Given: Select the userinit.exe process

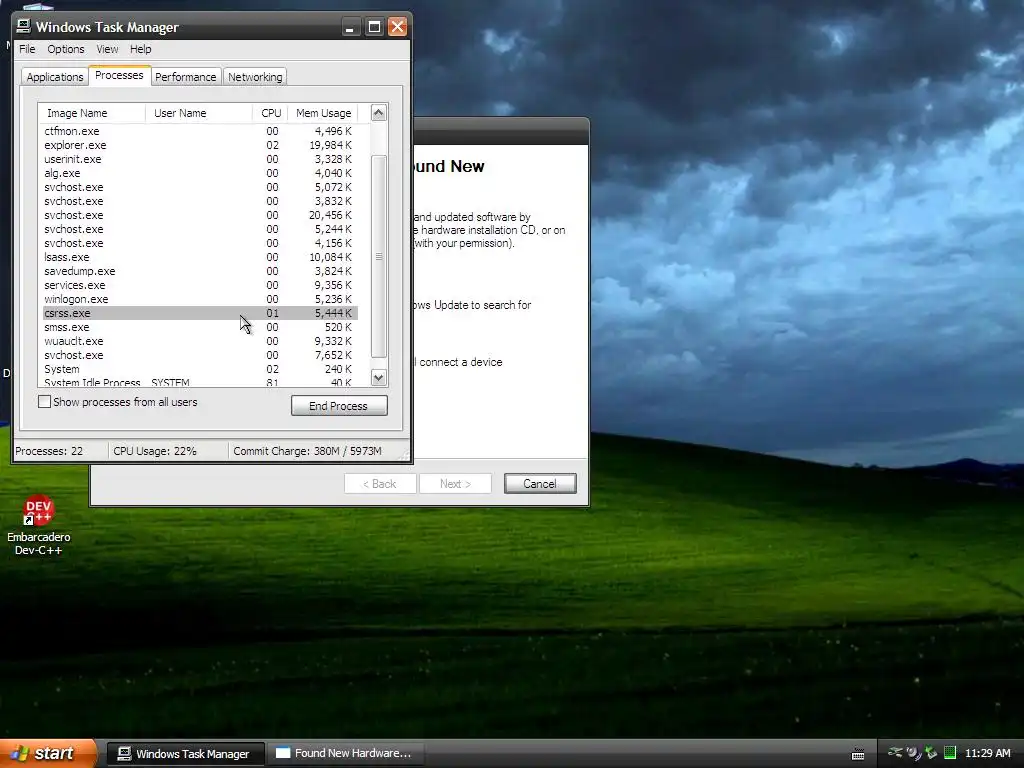Looking at the screenshot, I should (200, 159).
